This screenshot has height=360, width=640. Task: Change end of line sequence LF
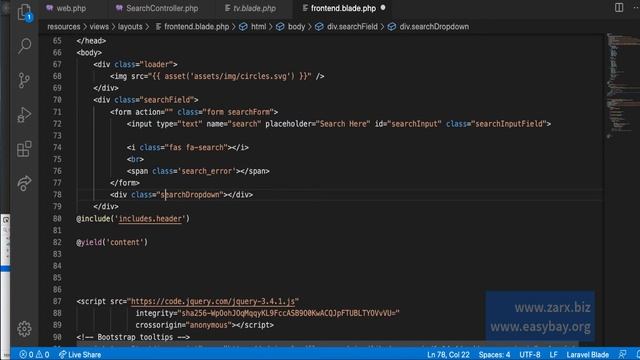pos(553,354)
